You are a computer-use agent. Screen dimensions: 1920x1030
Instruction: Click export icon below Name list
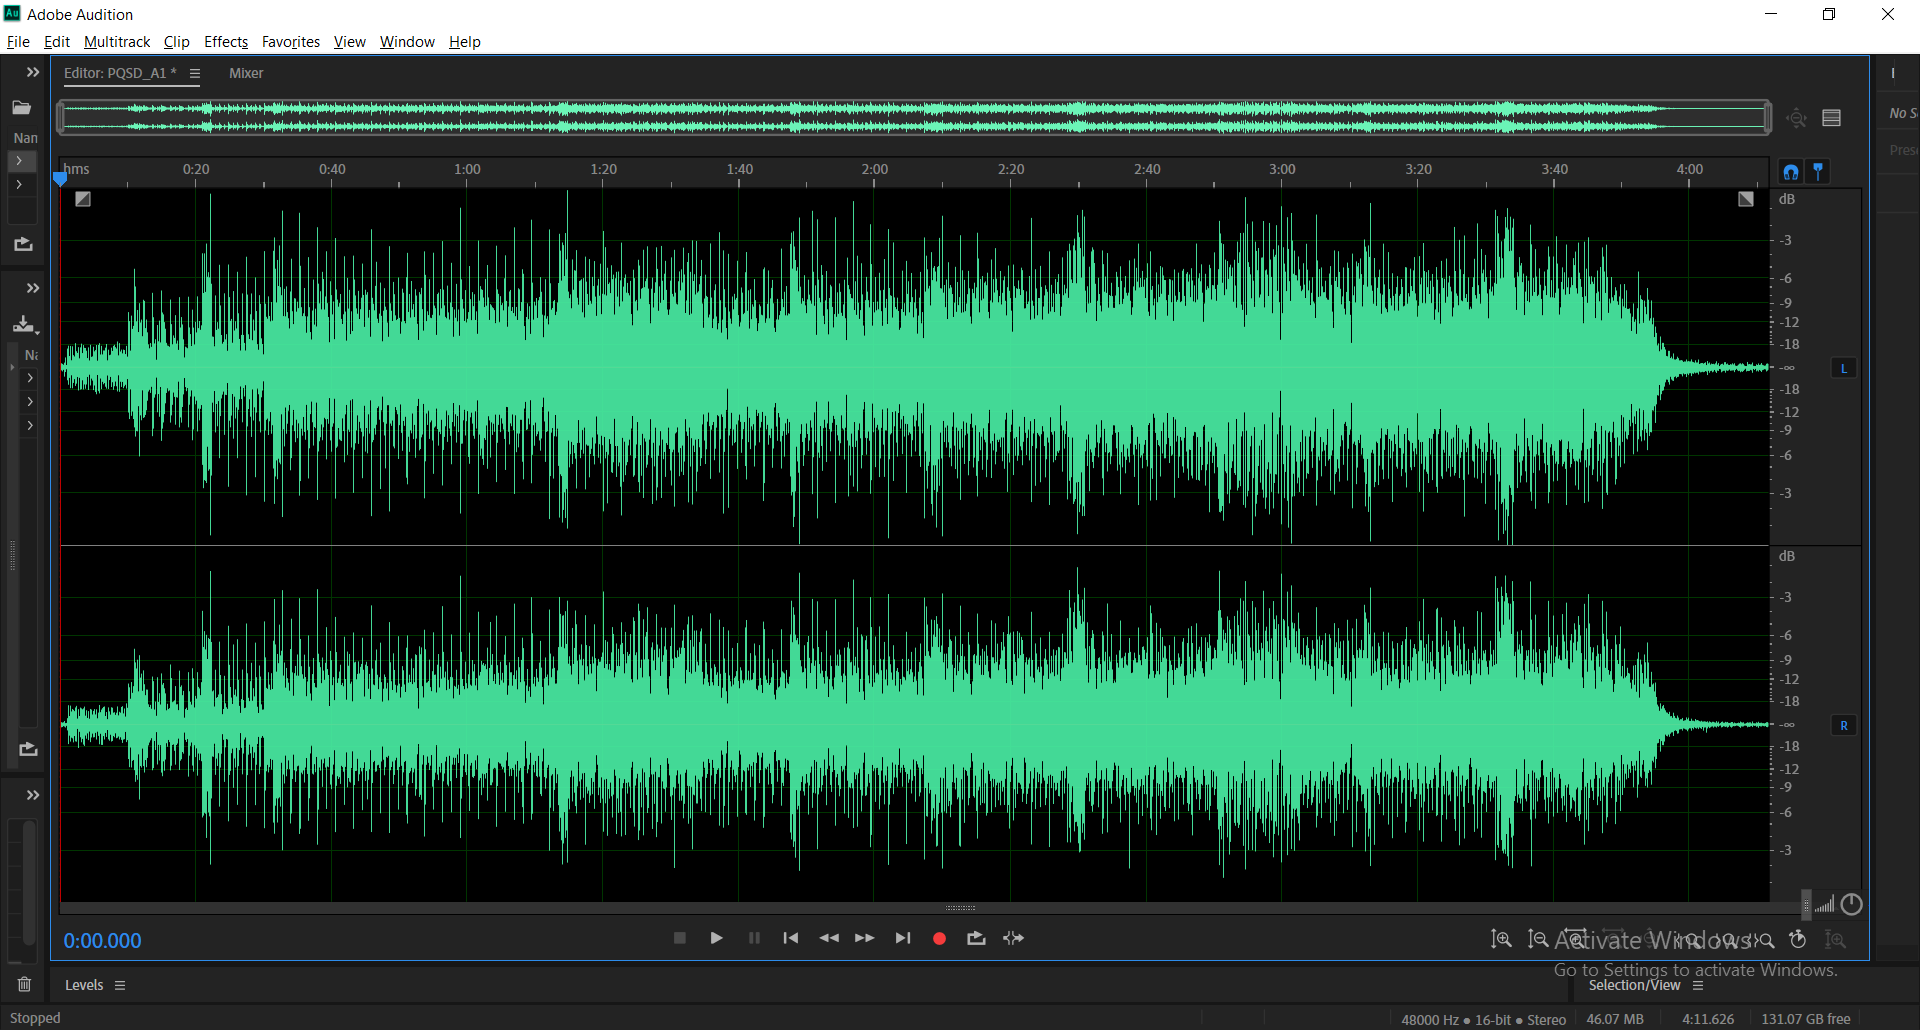pyautogui.click(x=23, y=244)
